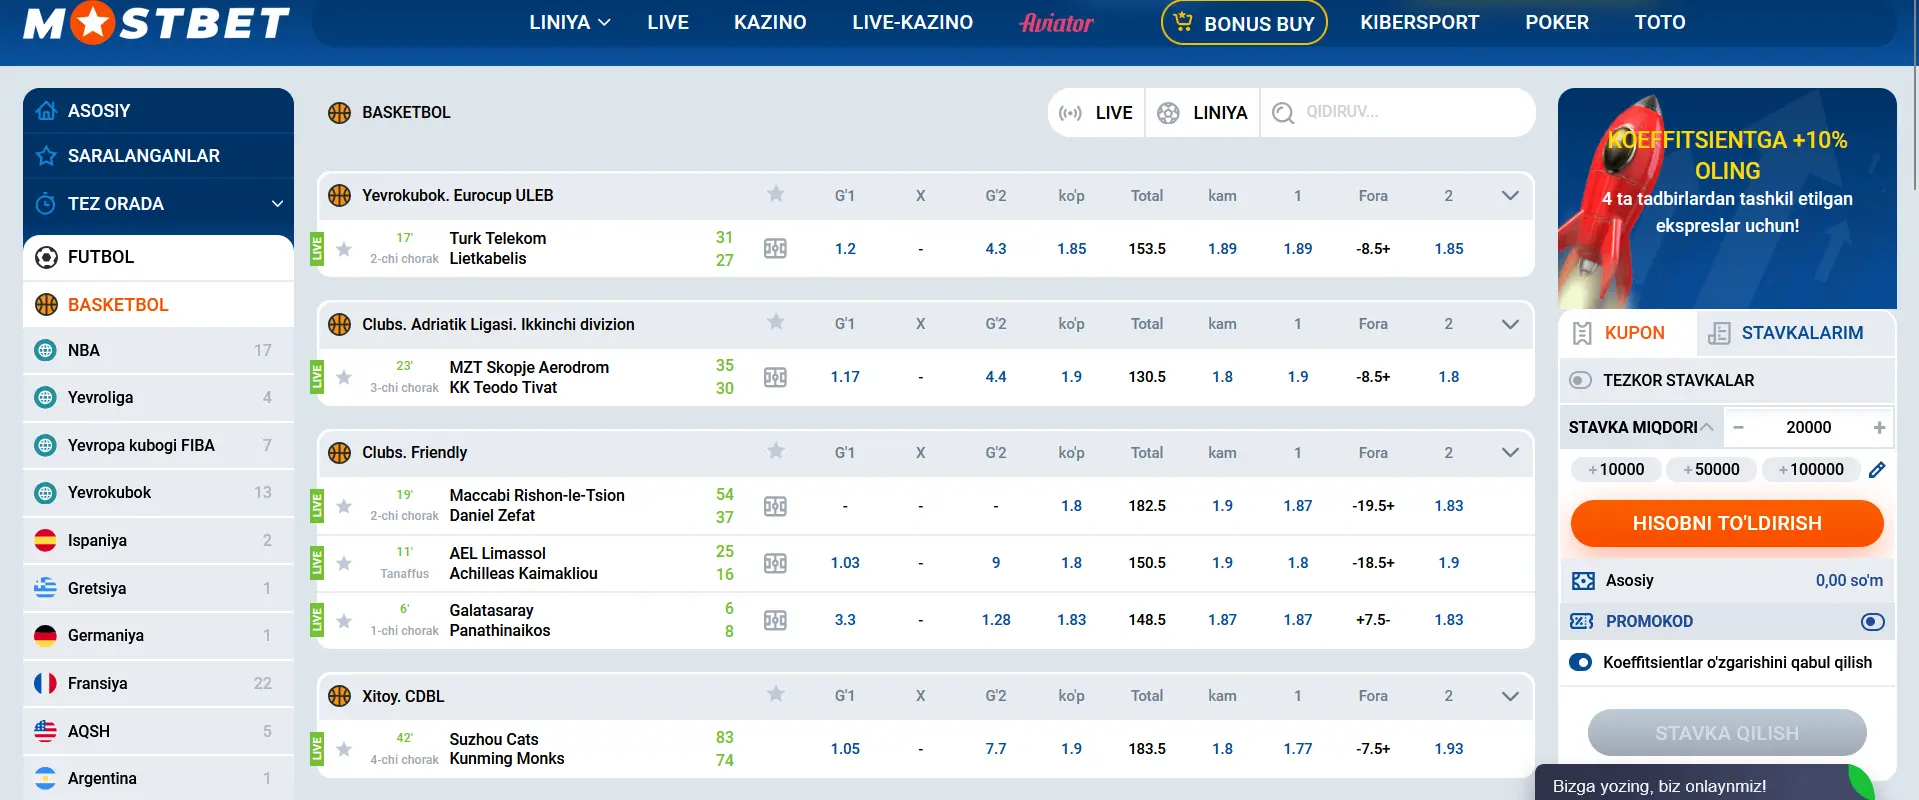Open KIBERSPORT menu item
This screenshot has height=800, width=1919.
[1419, 22]
